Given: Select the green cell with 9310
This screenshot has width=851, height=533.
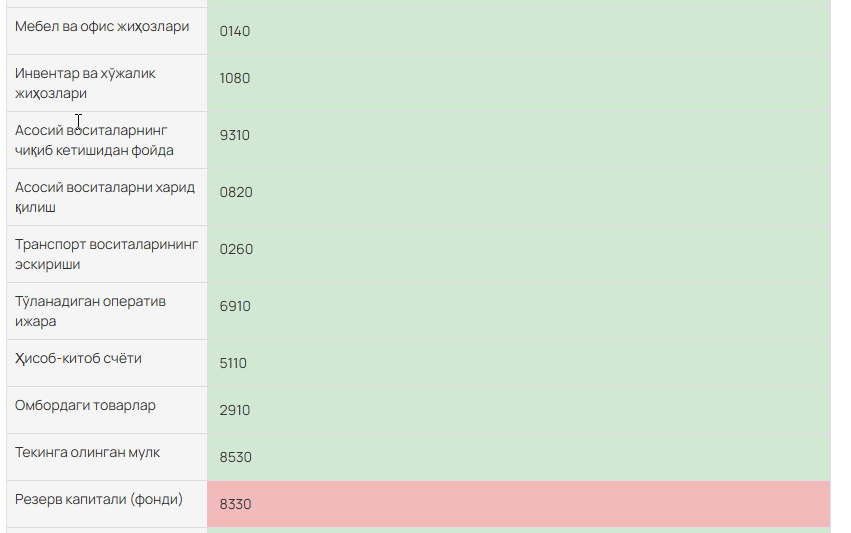Looking at the screenshot, I should point(519,140).
